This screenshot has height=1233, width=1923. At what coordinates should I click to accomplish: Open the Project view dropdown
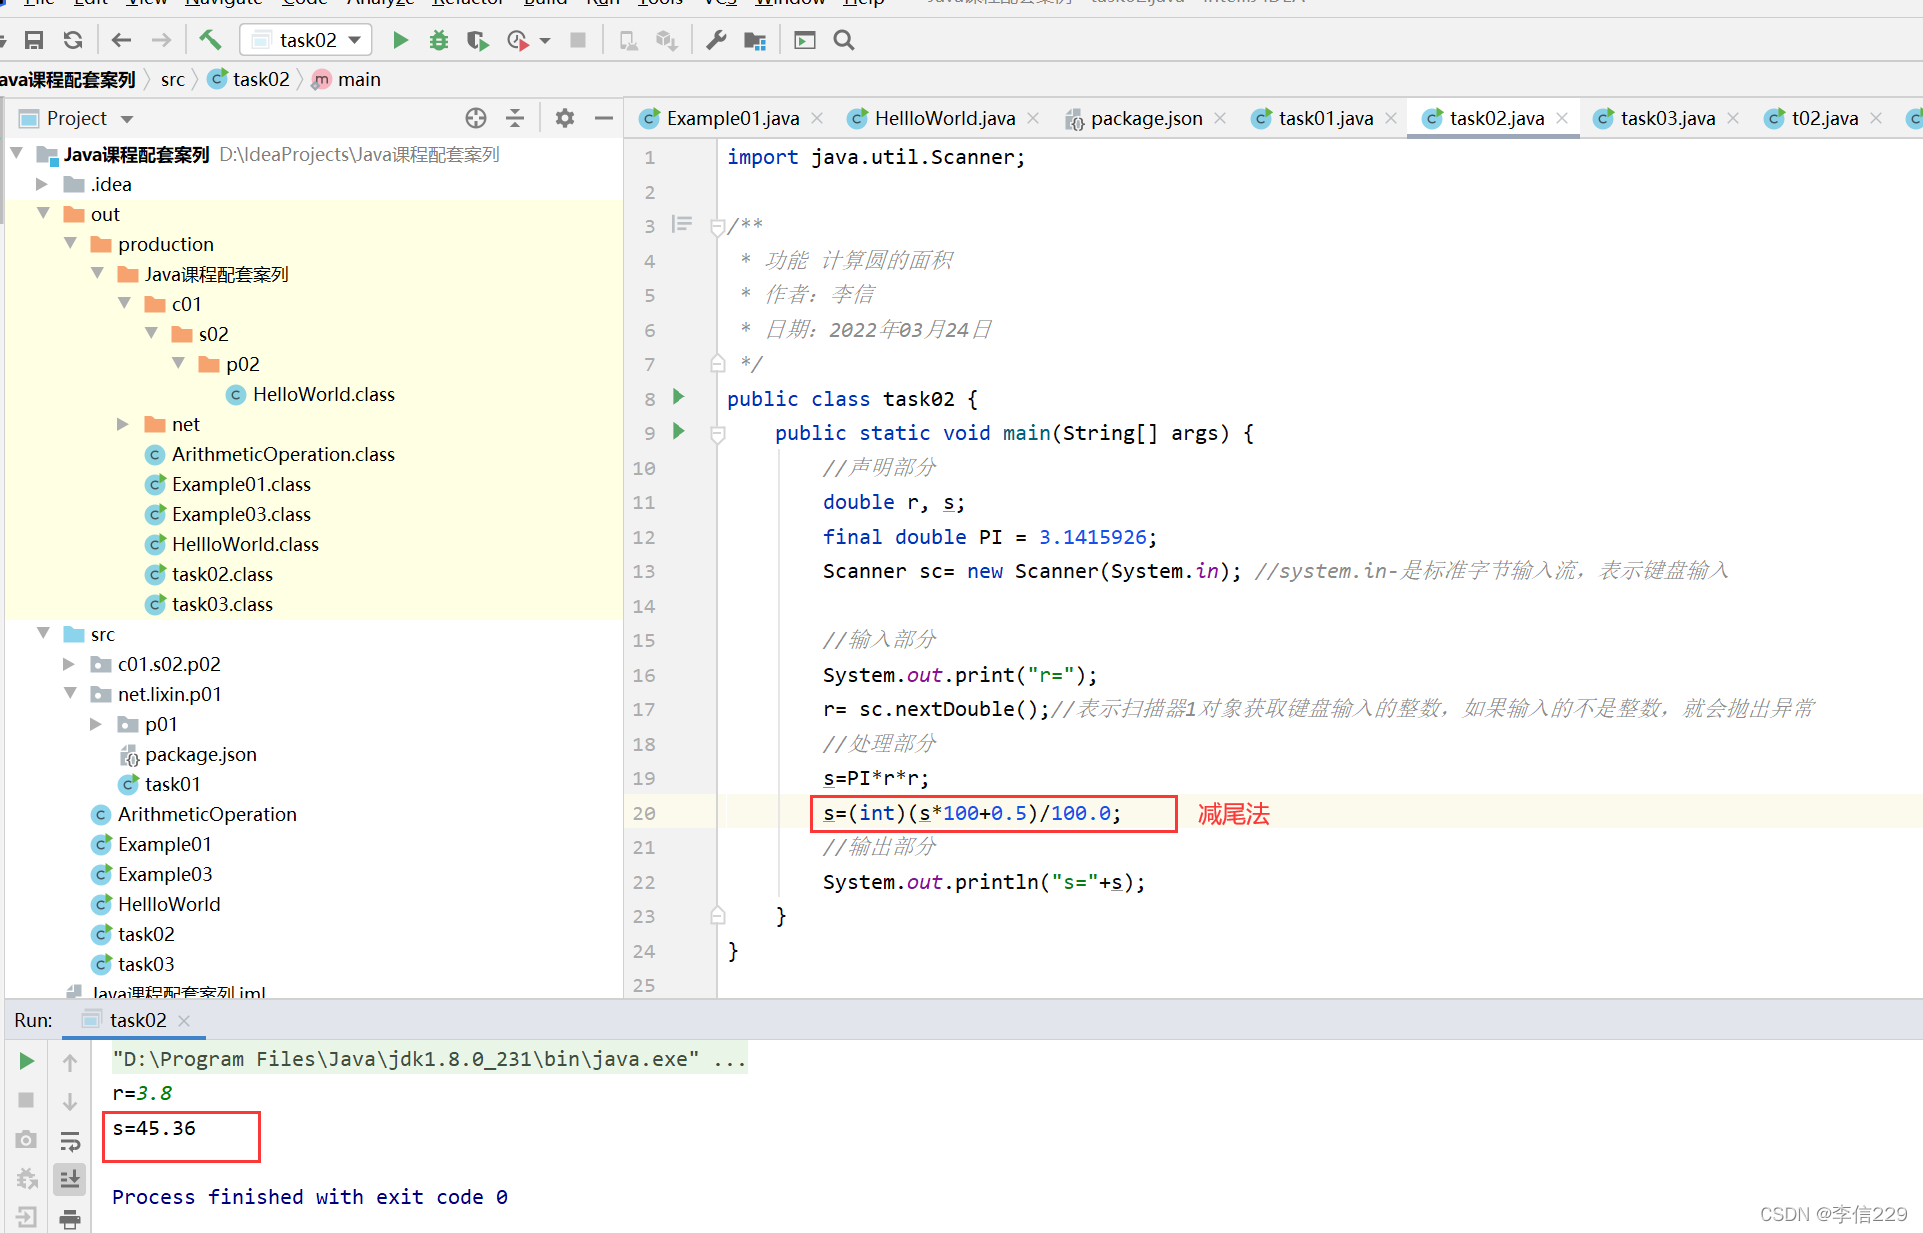pyautogui.click(x=127, y=119)
